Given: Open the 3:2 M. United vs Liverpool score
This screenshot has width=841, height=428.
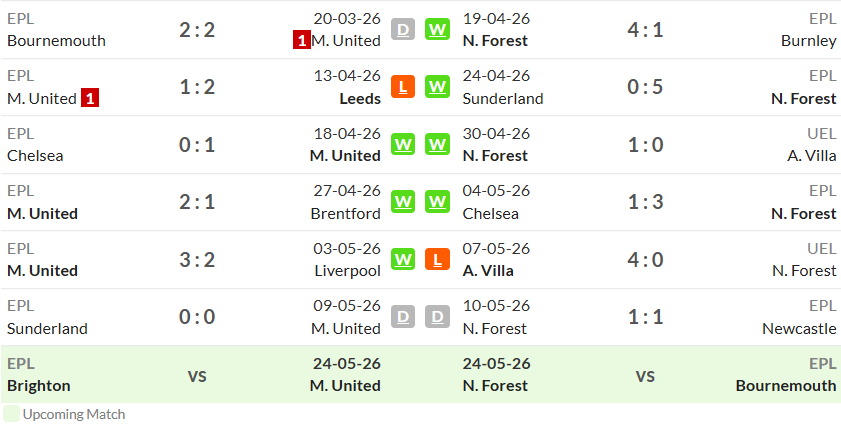Looking at the screenshot, I should [x=197, y=259].
